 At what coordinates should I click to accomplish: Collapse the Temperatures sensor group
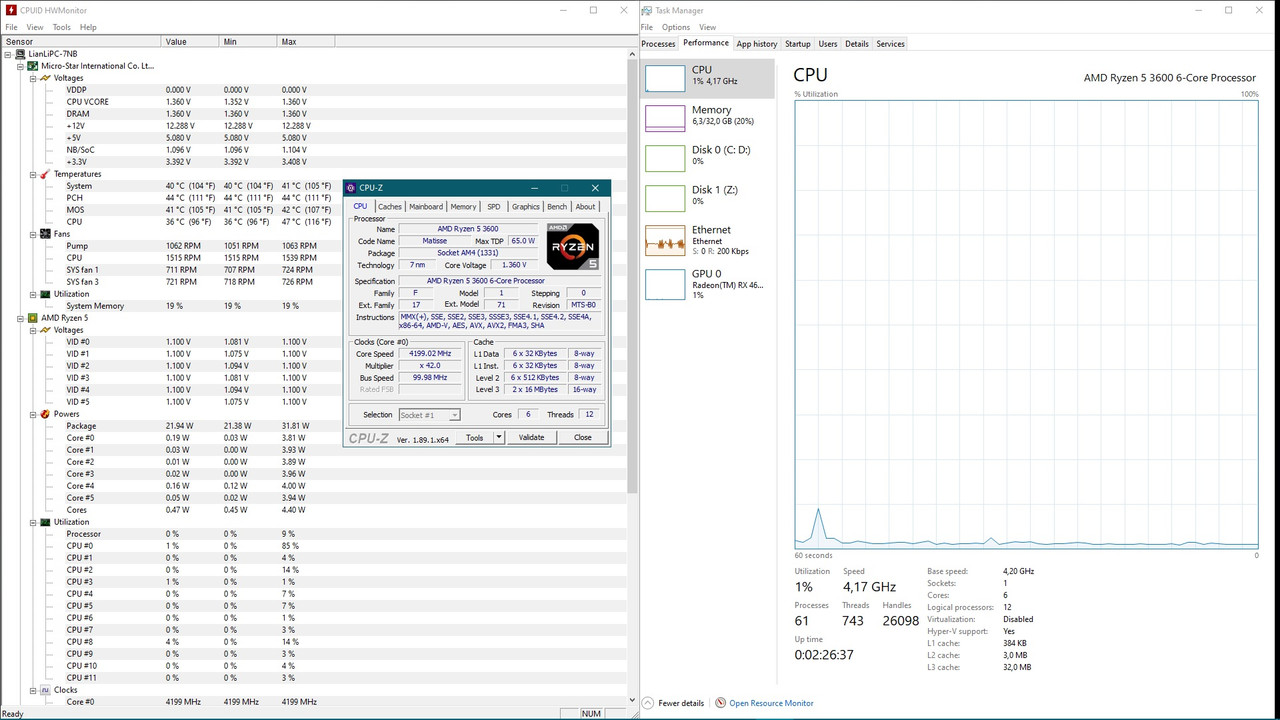pos(33,174)
